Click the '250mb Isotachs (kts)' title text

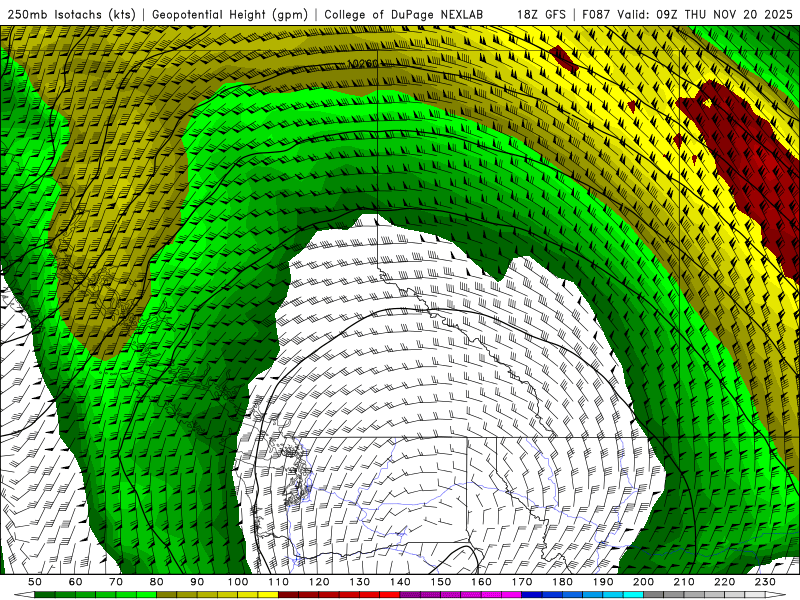[71, 14]
